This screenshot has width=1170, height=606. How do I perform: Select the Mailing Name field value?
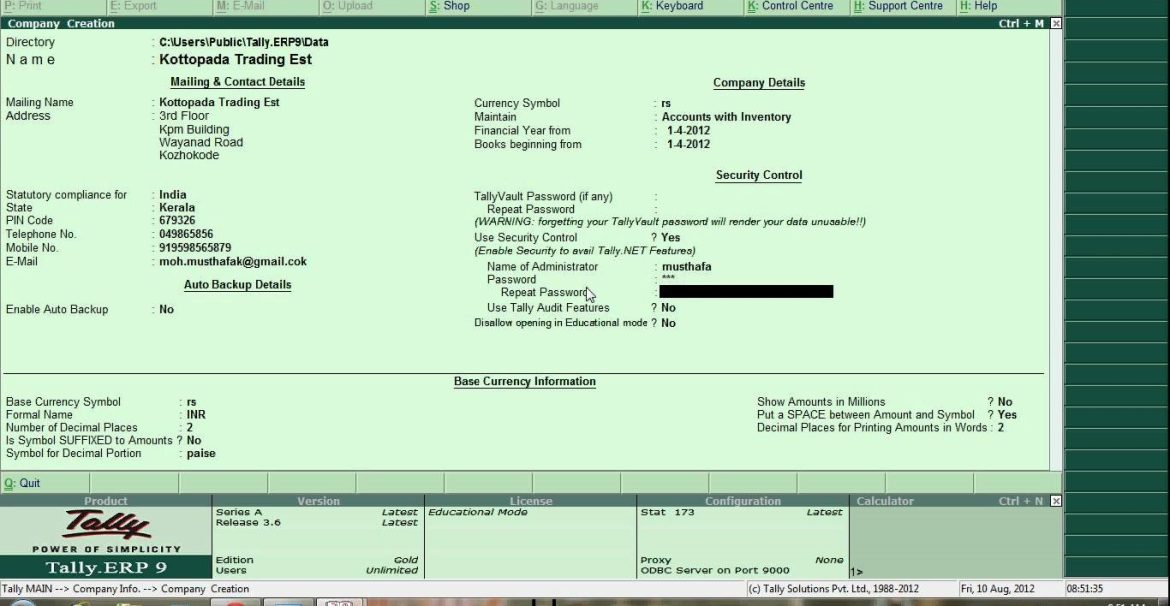click(x=219, y=102)
